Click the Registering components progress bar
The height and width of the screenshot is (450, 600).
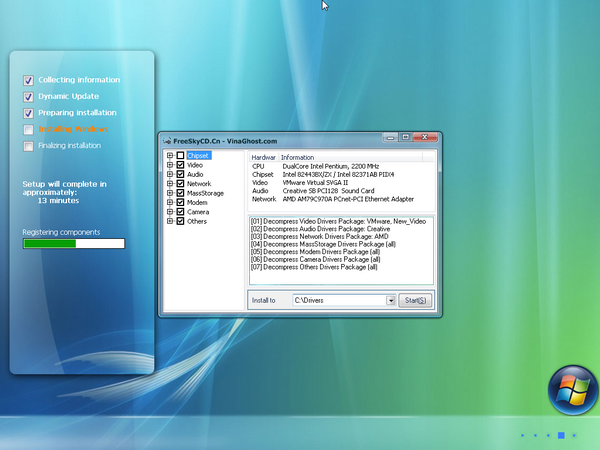tap(74, 243)
